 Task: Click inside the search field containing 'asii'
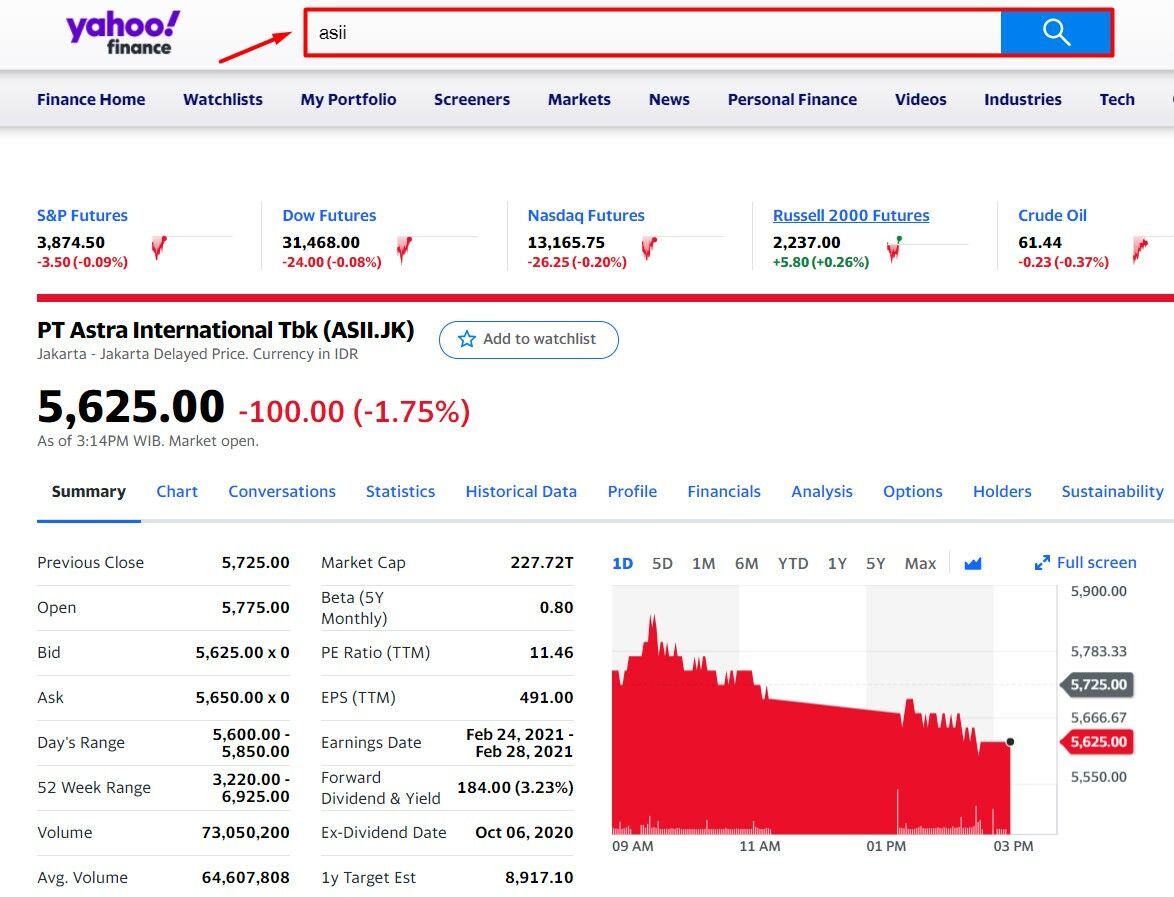(x=652, y=32)
